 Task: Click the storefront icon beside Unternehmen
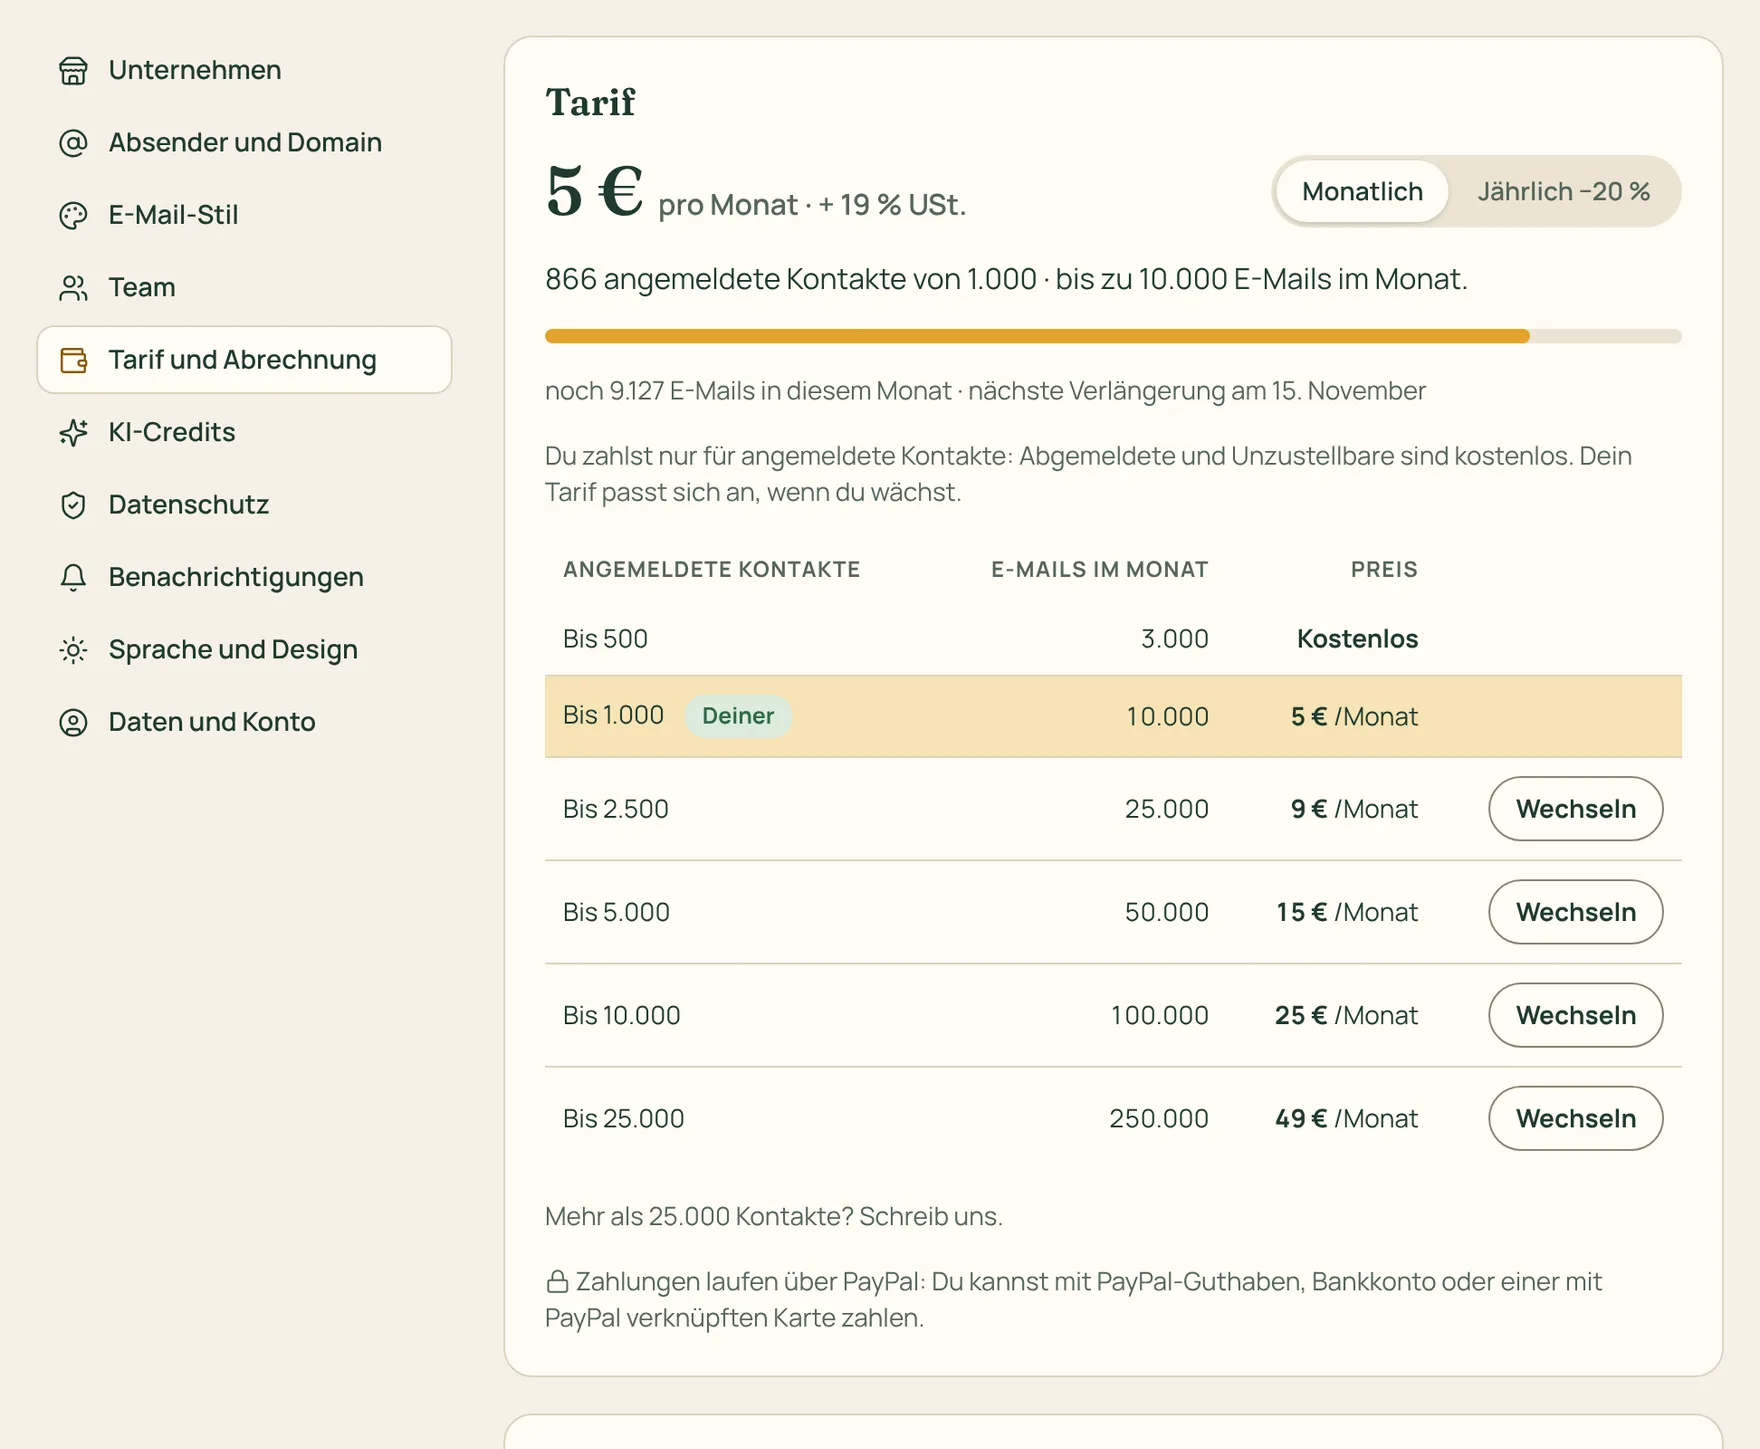(x=73, y=70)
